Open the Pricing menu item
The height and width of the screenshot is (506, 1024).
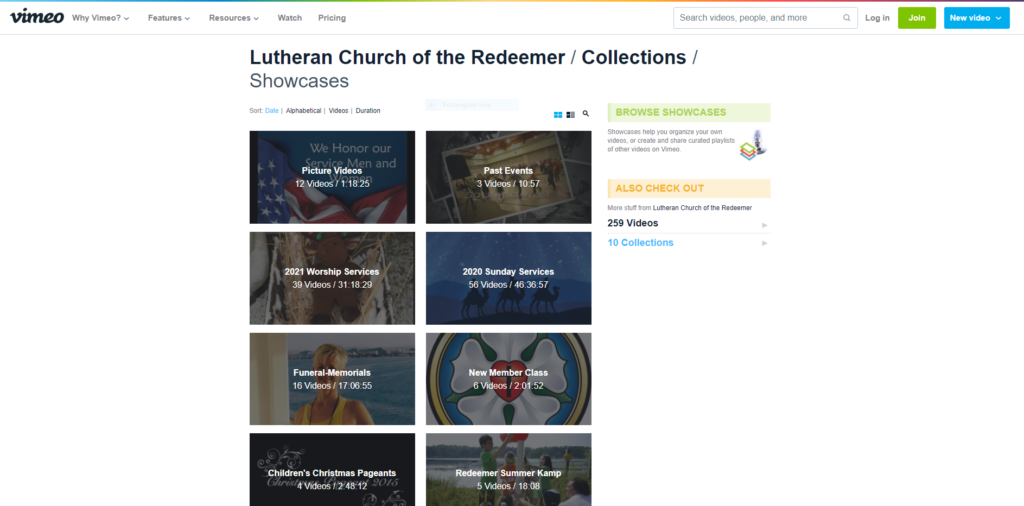click(x=332, y=18)
